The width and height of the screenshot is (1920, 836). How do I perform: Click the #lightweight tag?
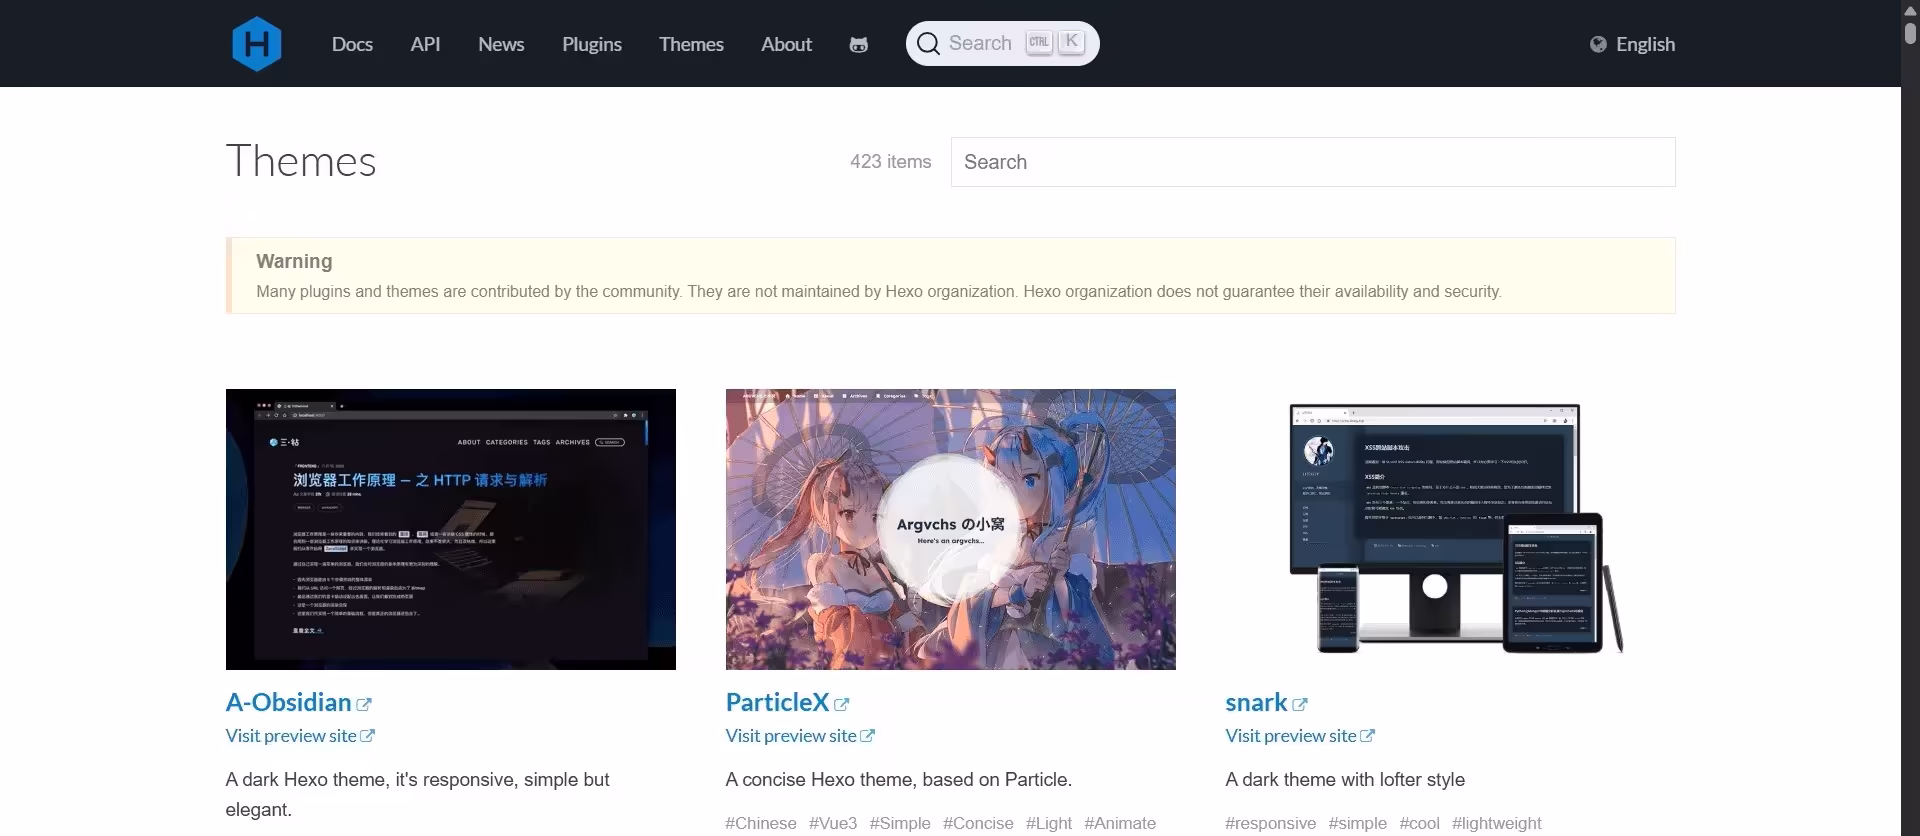[1497, 823]
